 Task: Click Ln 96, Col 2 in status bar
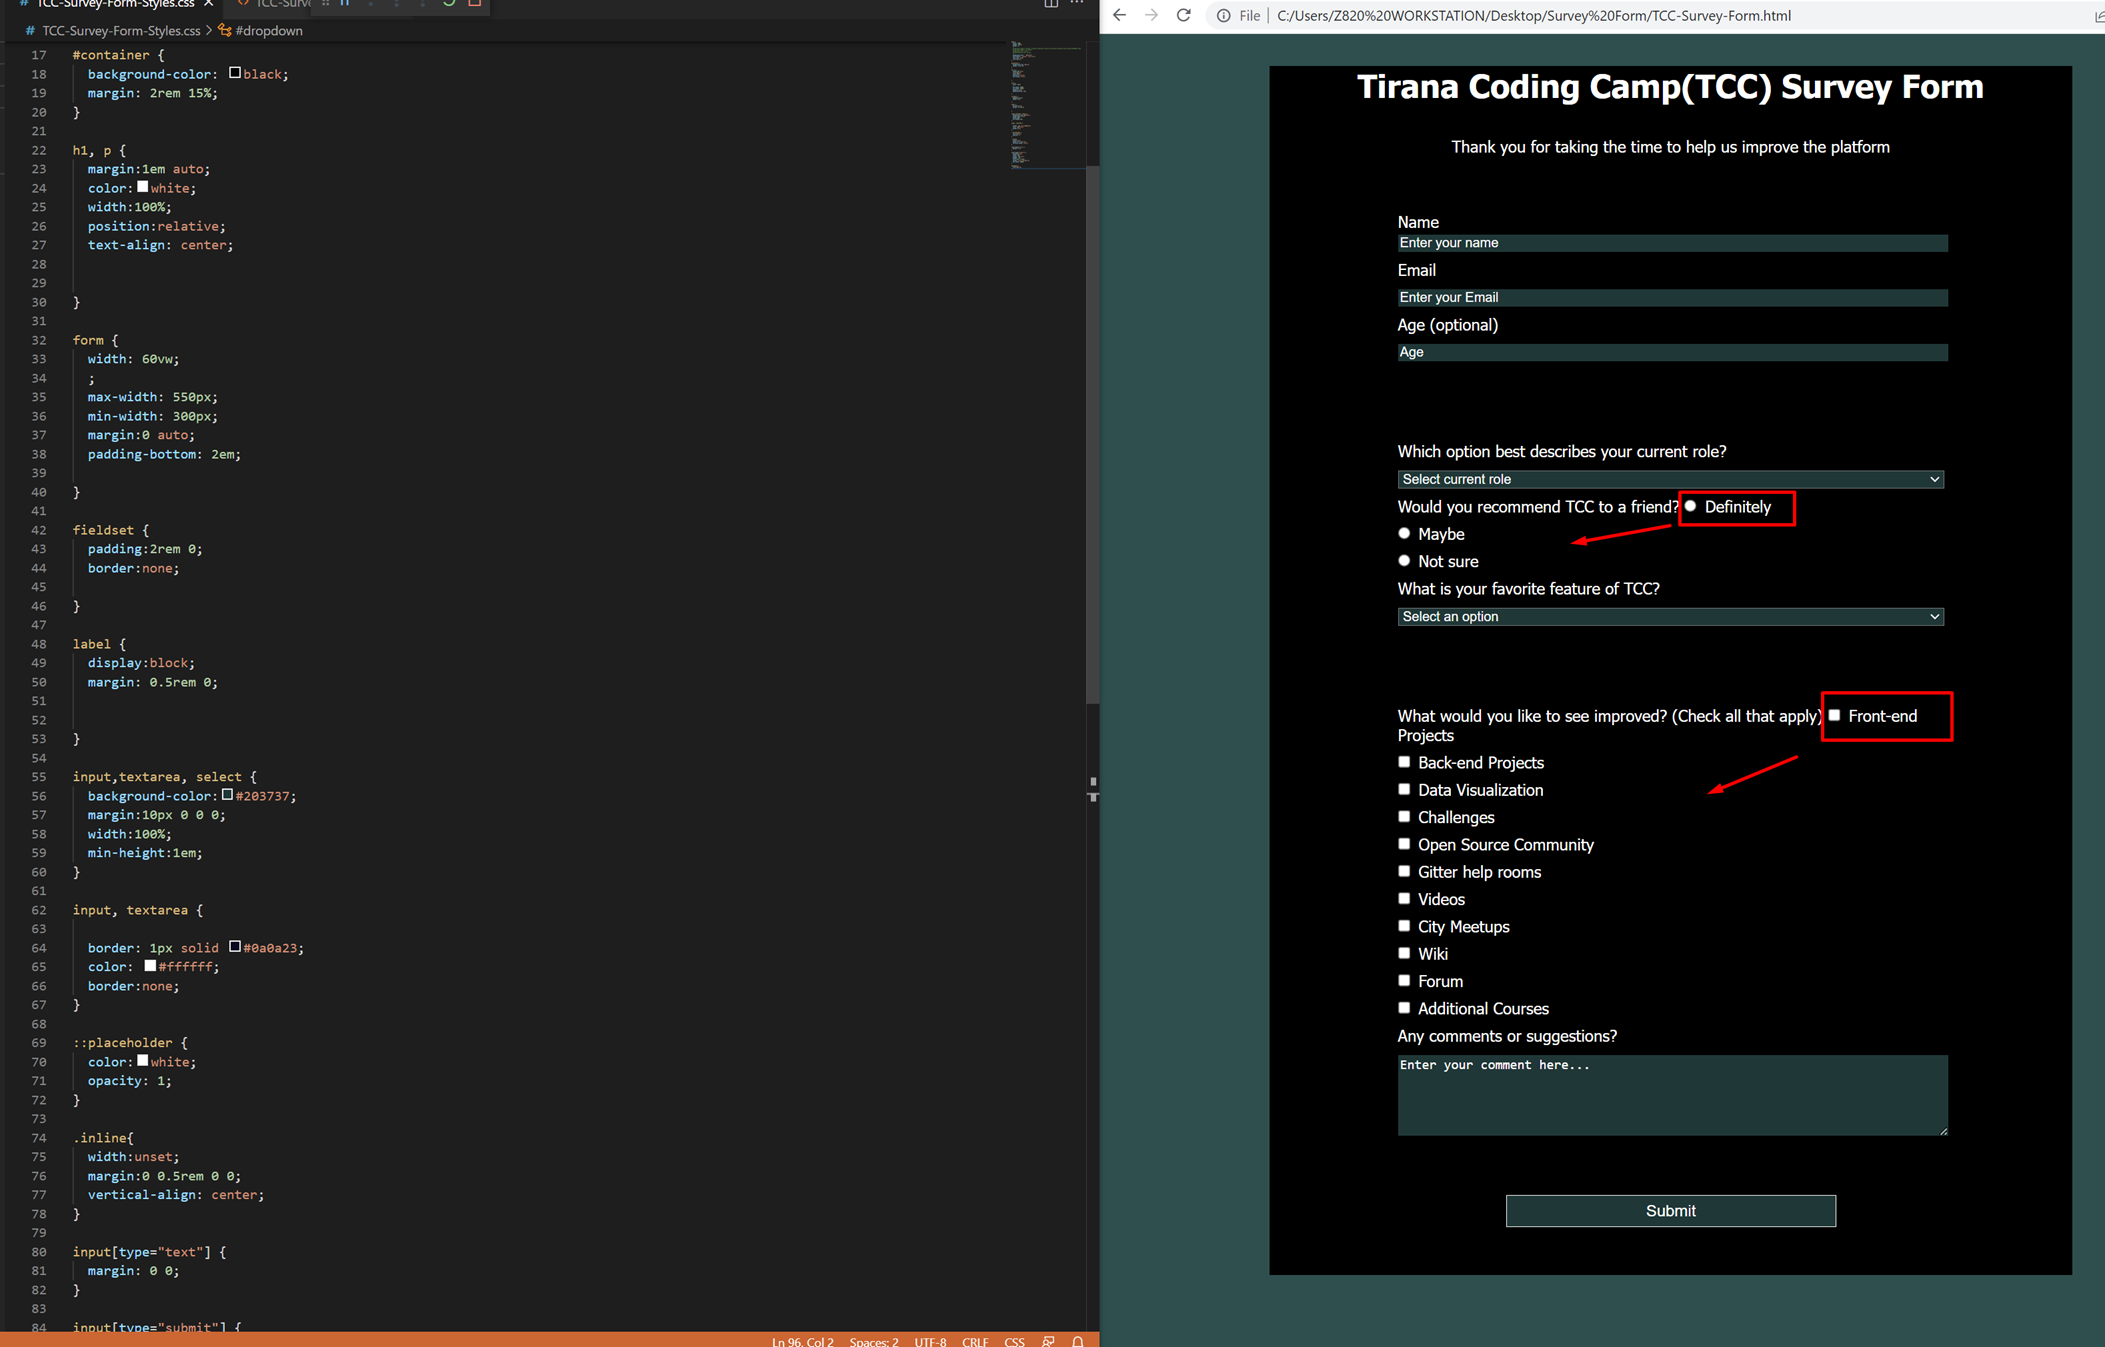coord(802,1341)
